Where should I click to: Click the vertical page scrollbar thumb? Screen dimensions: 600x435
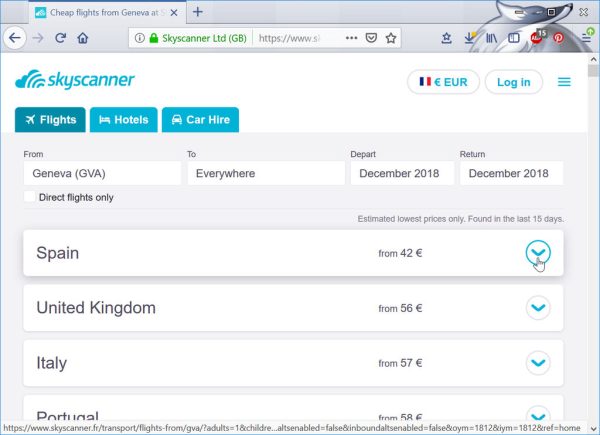pyautogui.click(x=593, y=71)
